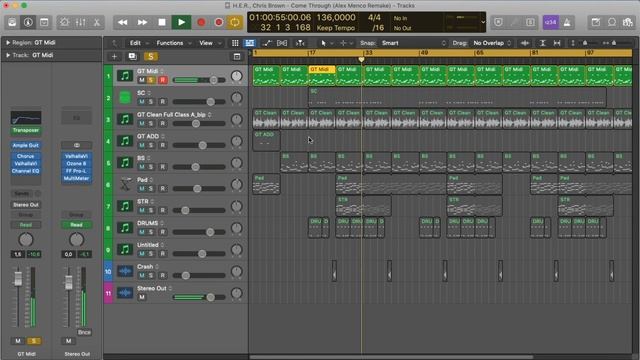Toggle vertical auto zoom icon
The height and width of the screenshot is (360, 640).
click(x=542, y=43)
